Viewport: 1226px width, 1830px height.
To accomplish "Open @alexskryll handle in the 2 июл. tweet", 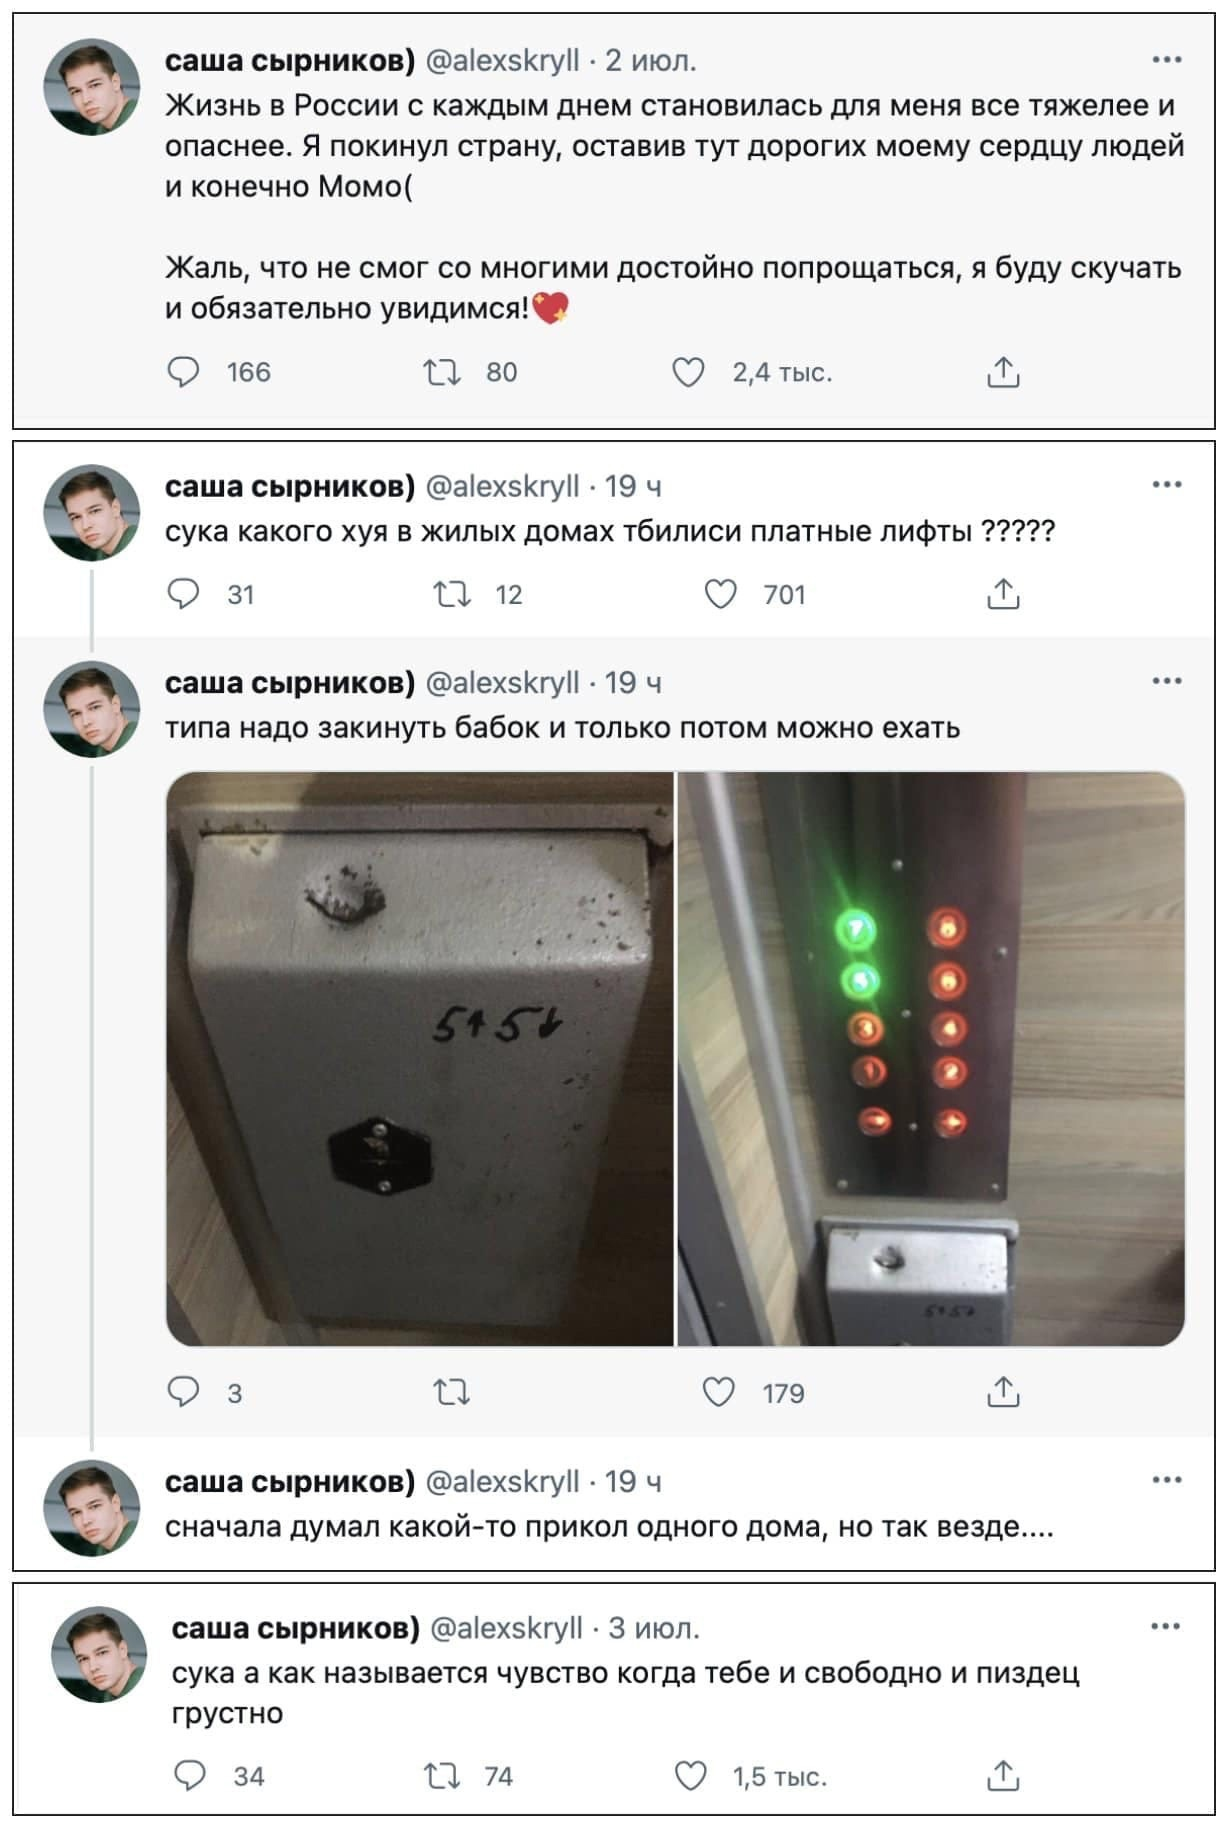I will [503, 62].
